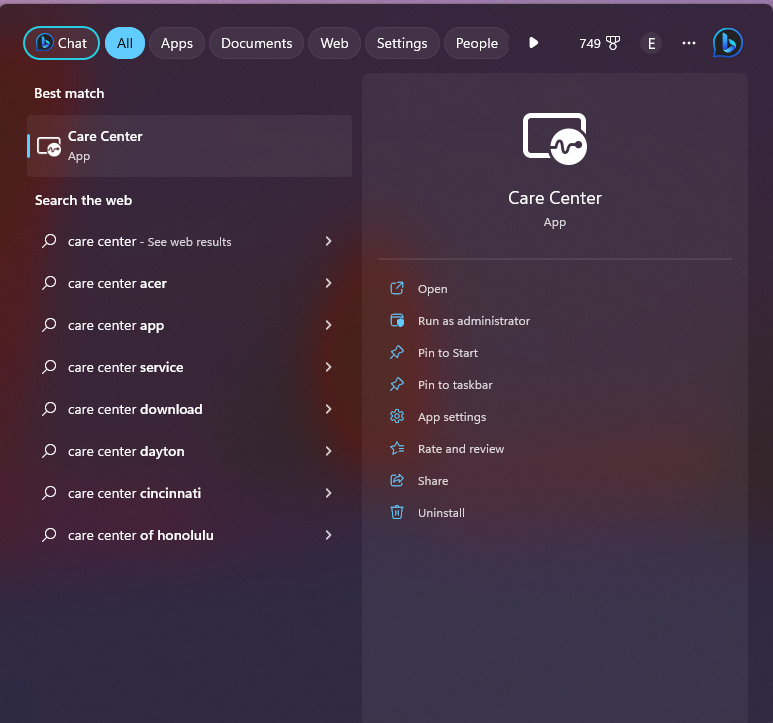
Task: Open the 749 rewards points badge
Action: tap(599, 43)
